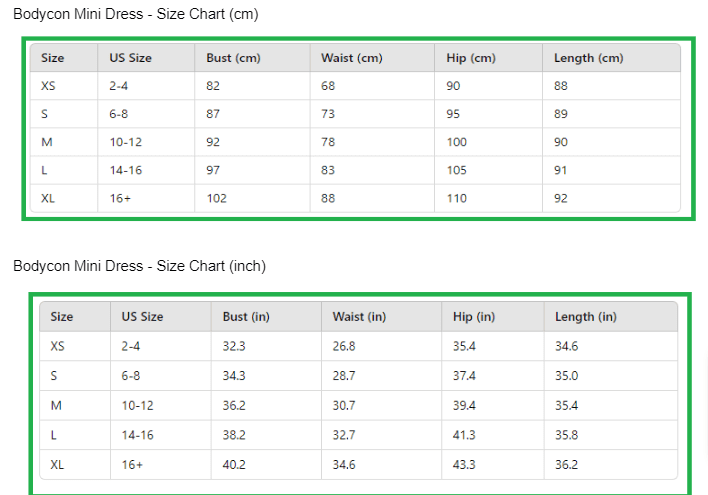Select the bust value 32.3 cell
Image resolution: width=708 pixels, height=495 pixels.
[234, 346]
